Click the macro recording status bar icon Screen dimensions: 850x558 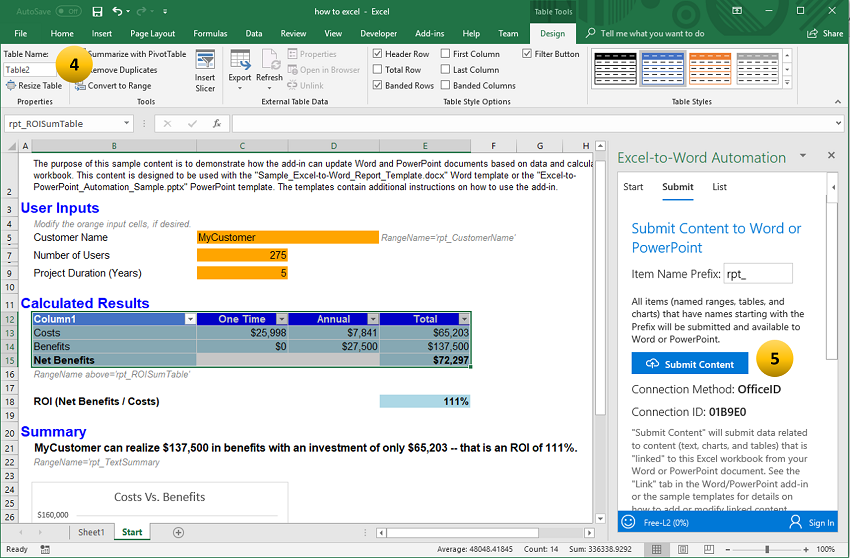click(x=46, y=549)
